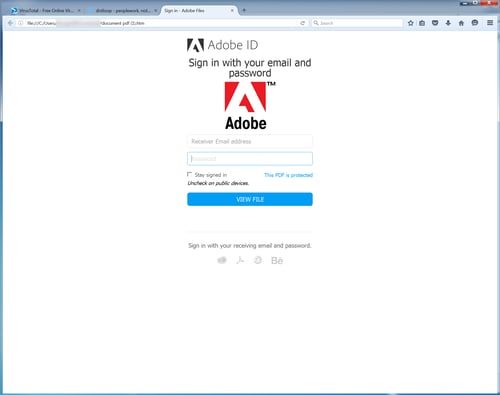Image resolution: width=500 pixels, height=395 pixels.
Task: Click the Pocket icon in toolbar
Action: pos(435,23)
